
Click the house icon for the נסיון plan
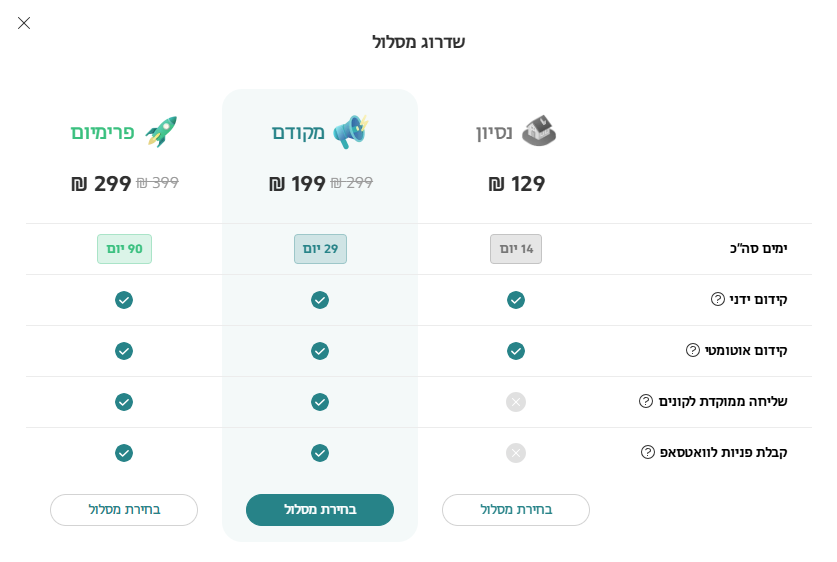539,131
